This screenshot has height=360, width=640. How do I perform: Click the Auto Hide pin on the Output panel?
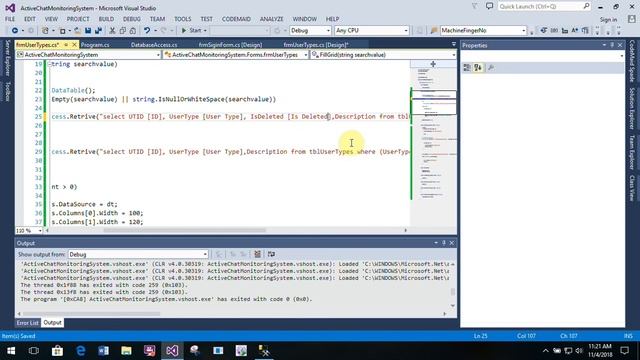click(444, 243)
